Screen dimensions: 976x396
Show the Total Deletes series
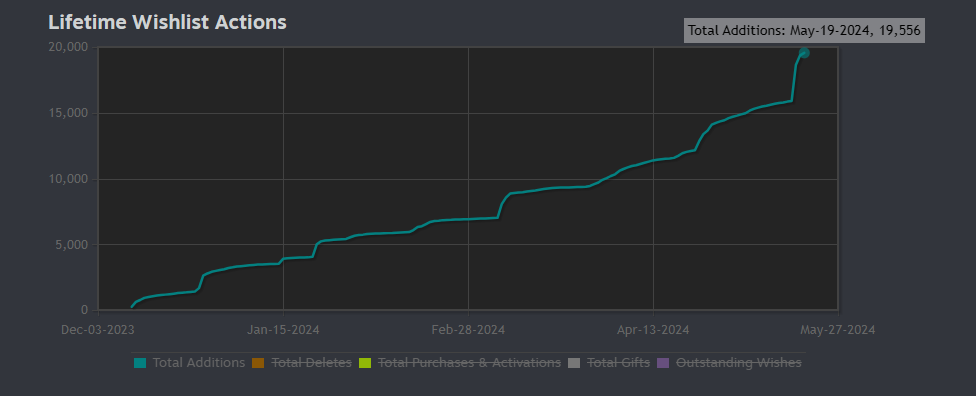coord(311,362)
